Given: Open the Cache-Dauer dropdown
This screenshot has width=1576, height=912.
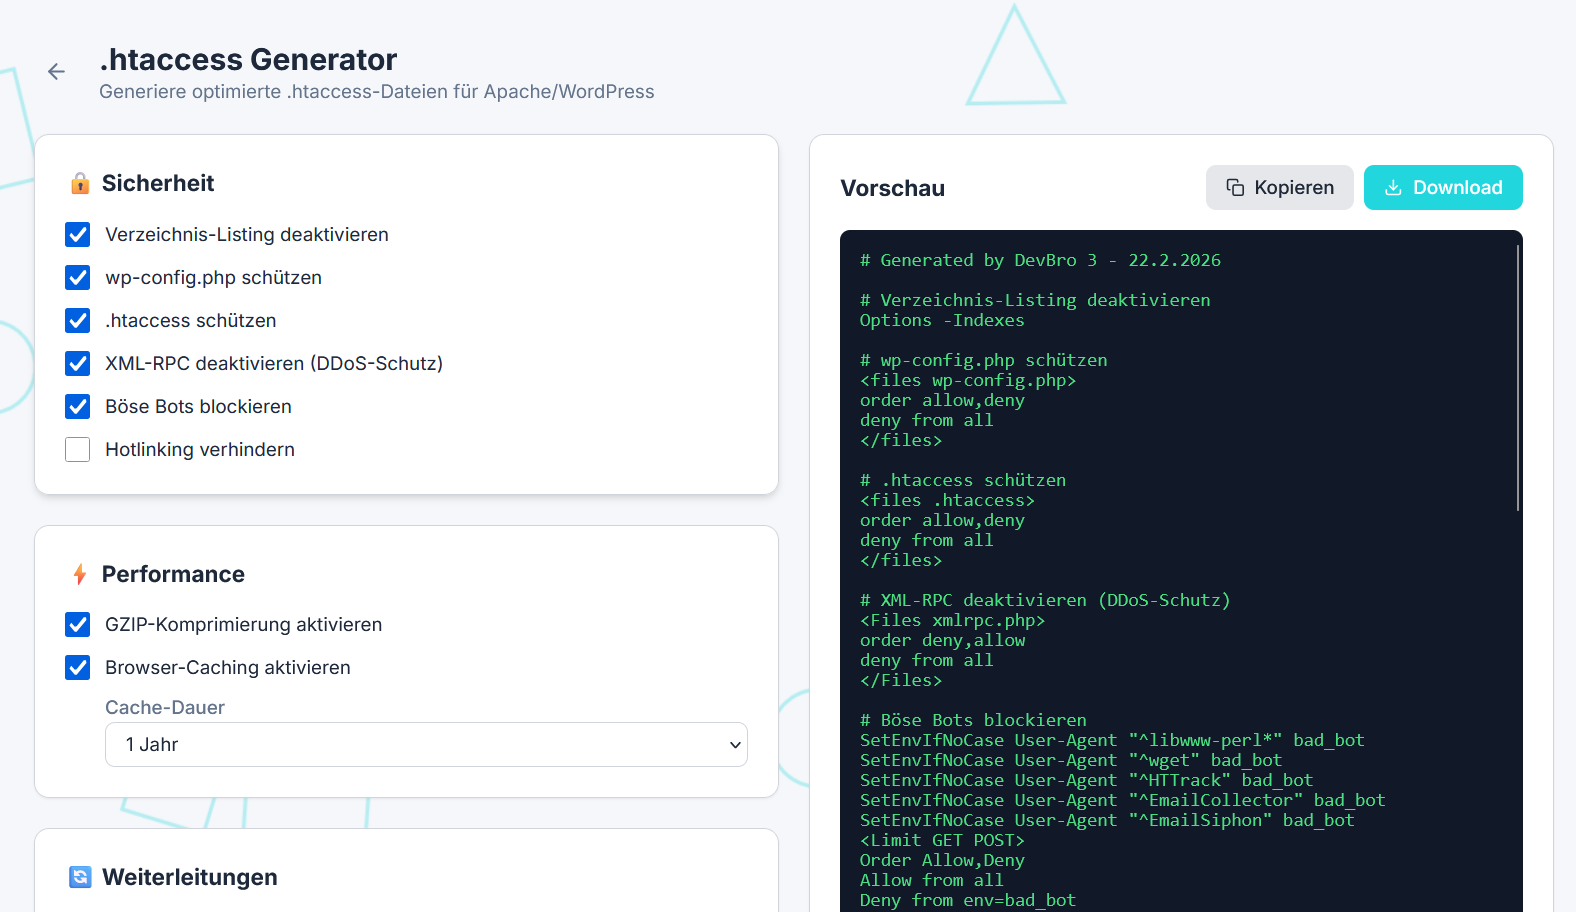Looking at the screenshot, I should (425, 744).
